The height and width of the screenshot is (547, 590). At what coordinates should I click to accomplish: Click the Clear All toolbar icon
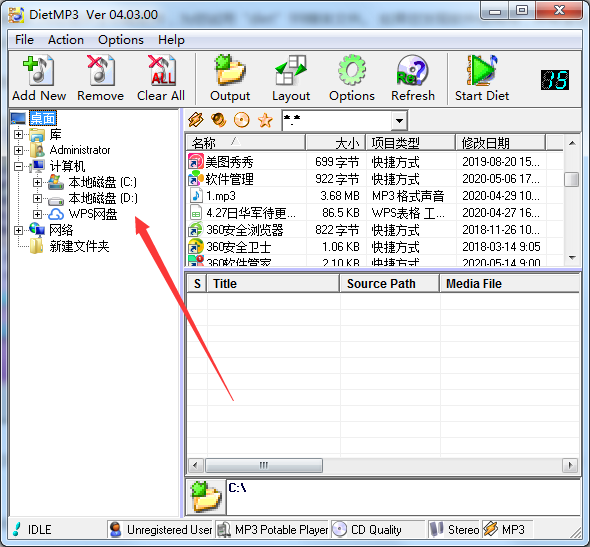pos(161,71)
